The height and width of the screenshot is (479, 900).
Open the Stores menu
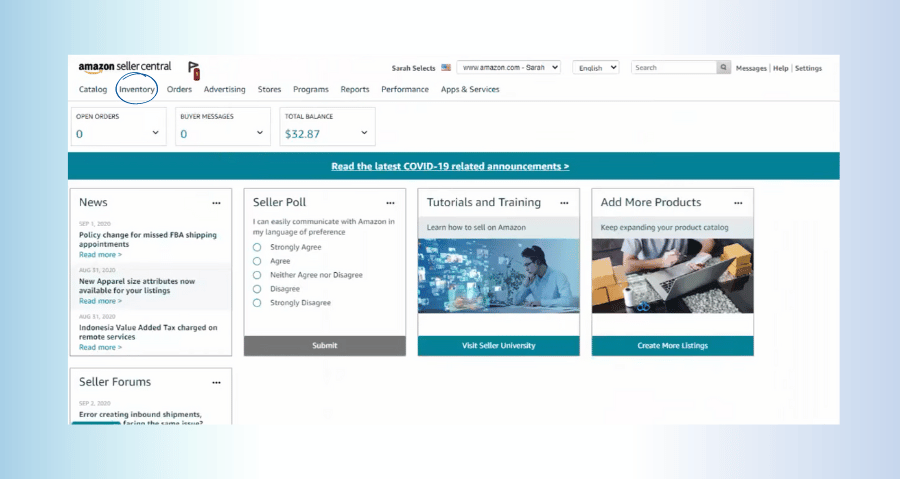point(269,89)
